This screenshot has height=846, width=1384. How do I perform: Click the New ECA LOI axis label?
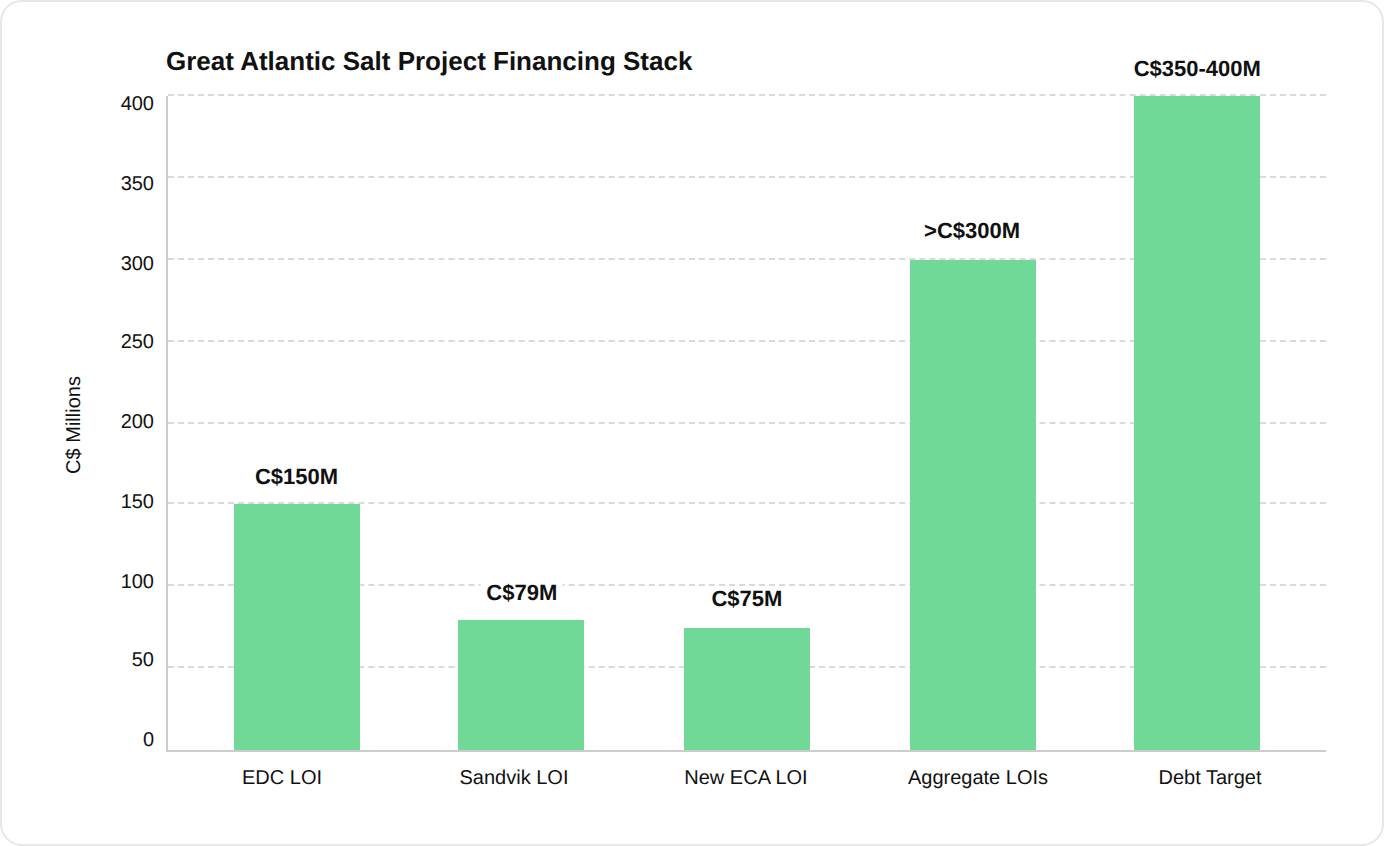point(746,777)
